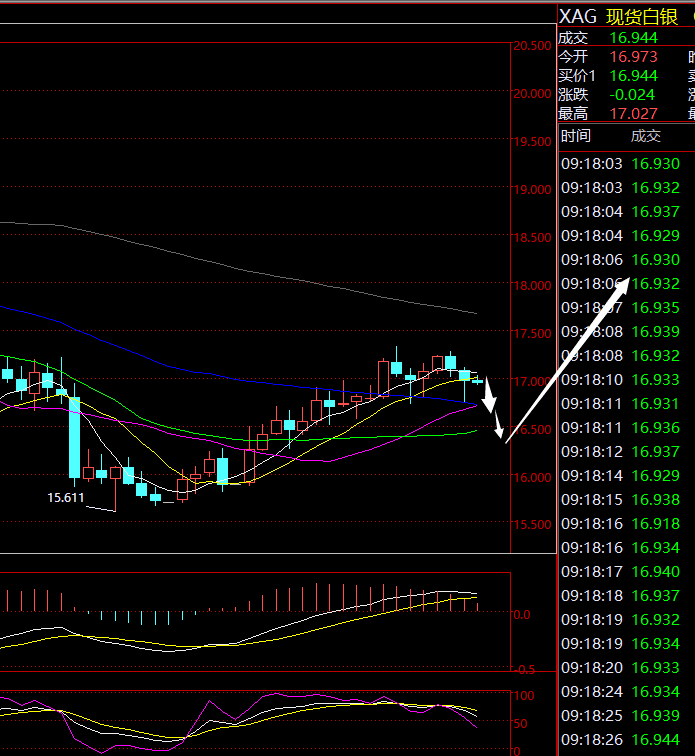
Task: Select the tick row 09:18:25 priced 16.939
Action: tap(620, 716)
